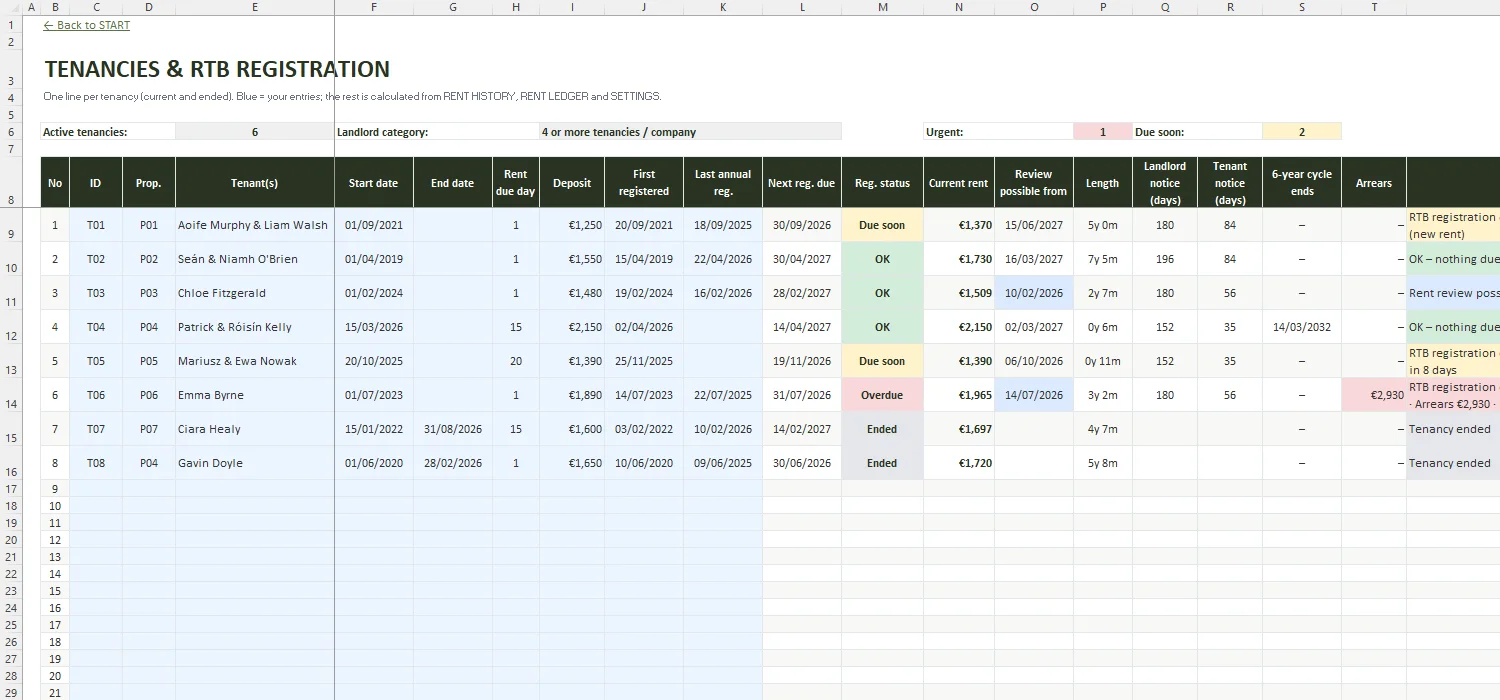Click the Ended status for Gavin Doyle
The image size is (1500, 700).
click(882, 463)
